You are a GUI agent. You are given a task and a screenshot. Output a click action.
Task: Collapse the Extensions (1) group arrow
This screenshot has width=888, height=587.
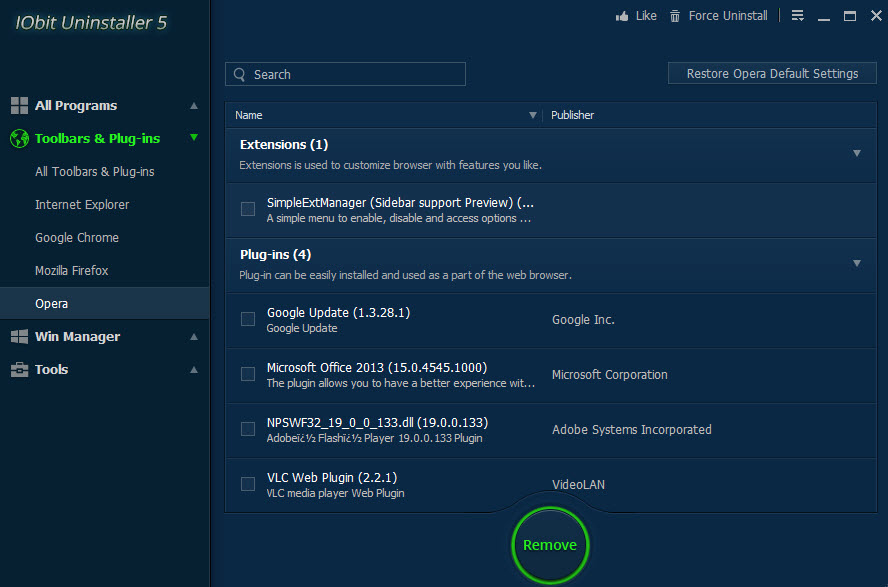(x=857, y=153)
